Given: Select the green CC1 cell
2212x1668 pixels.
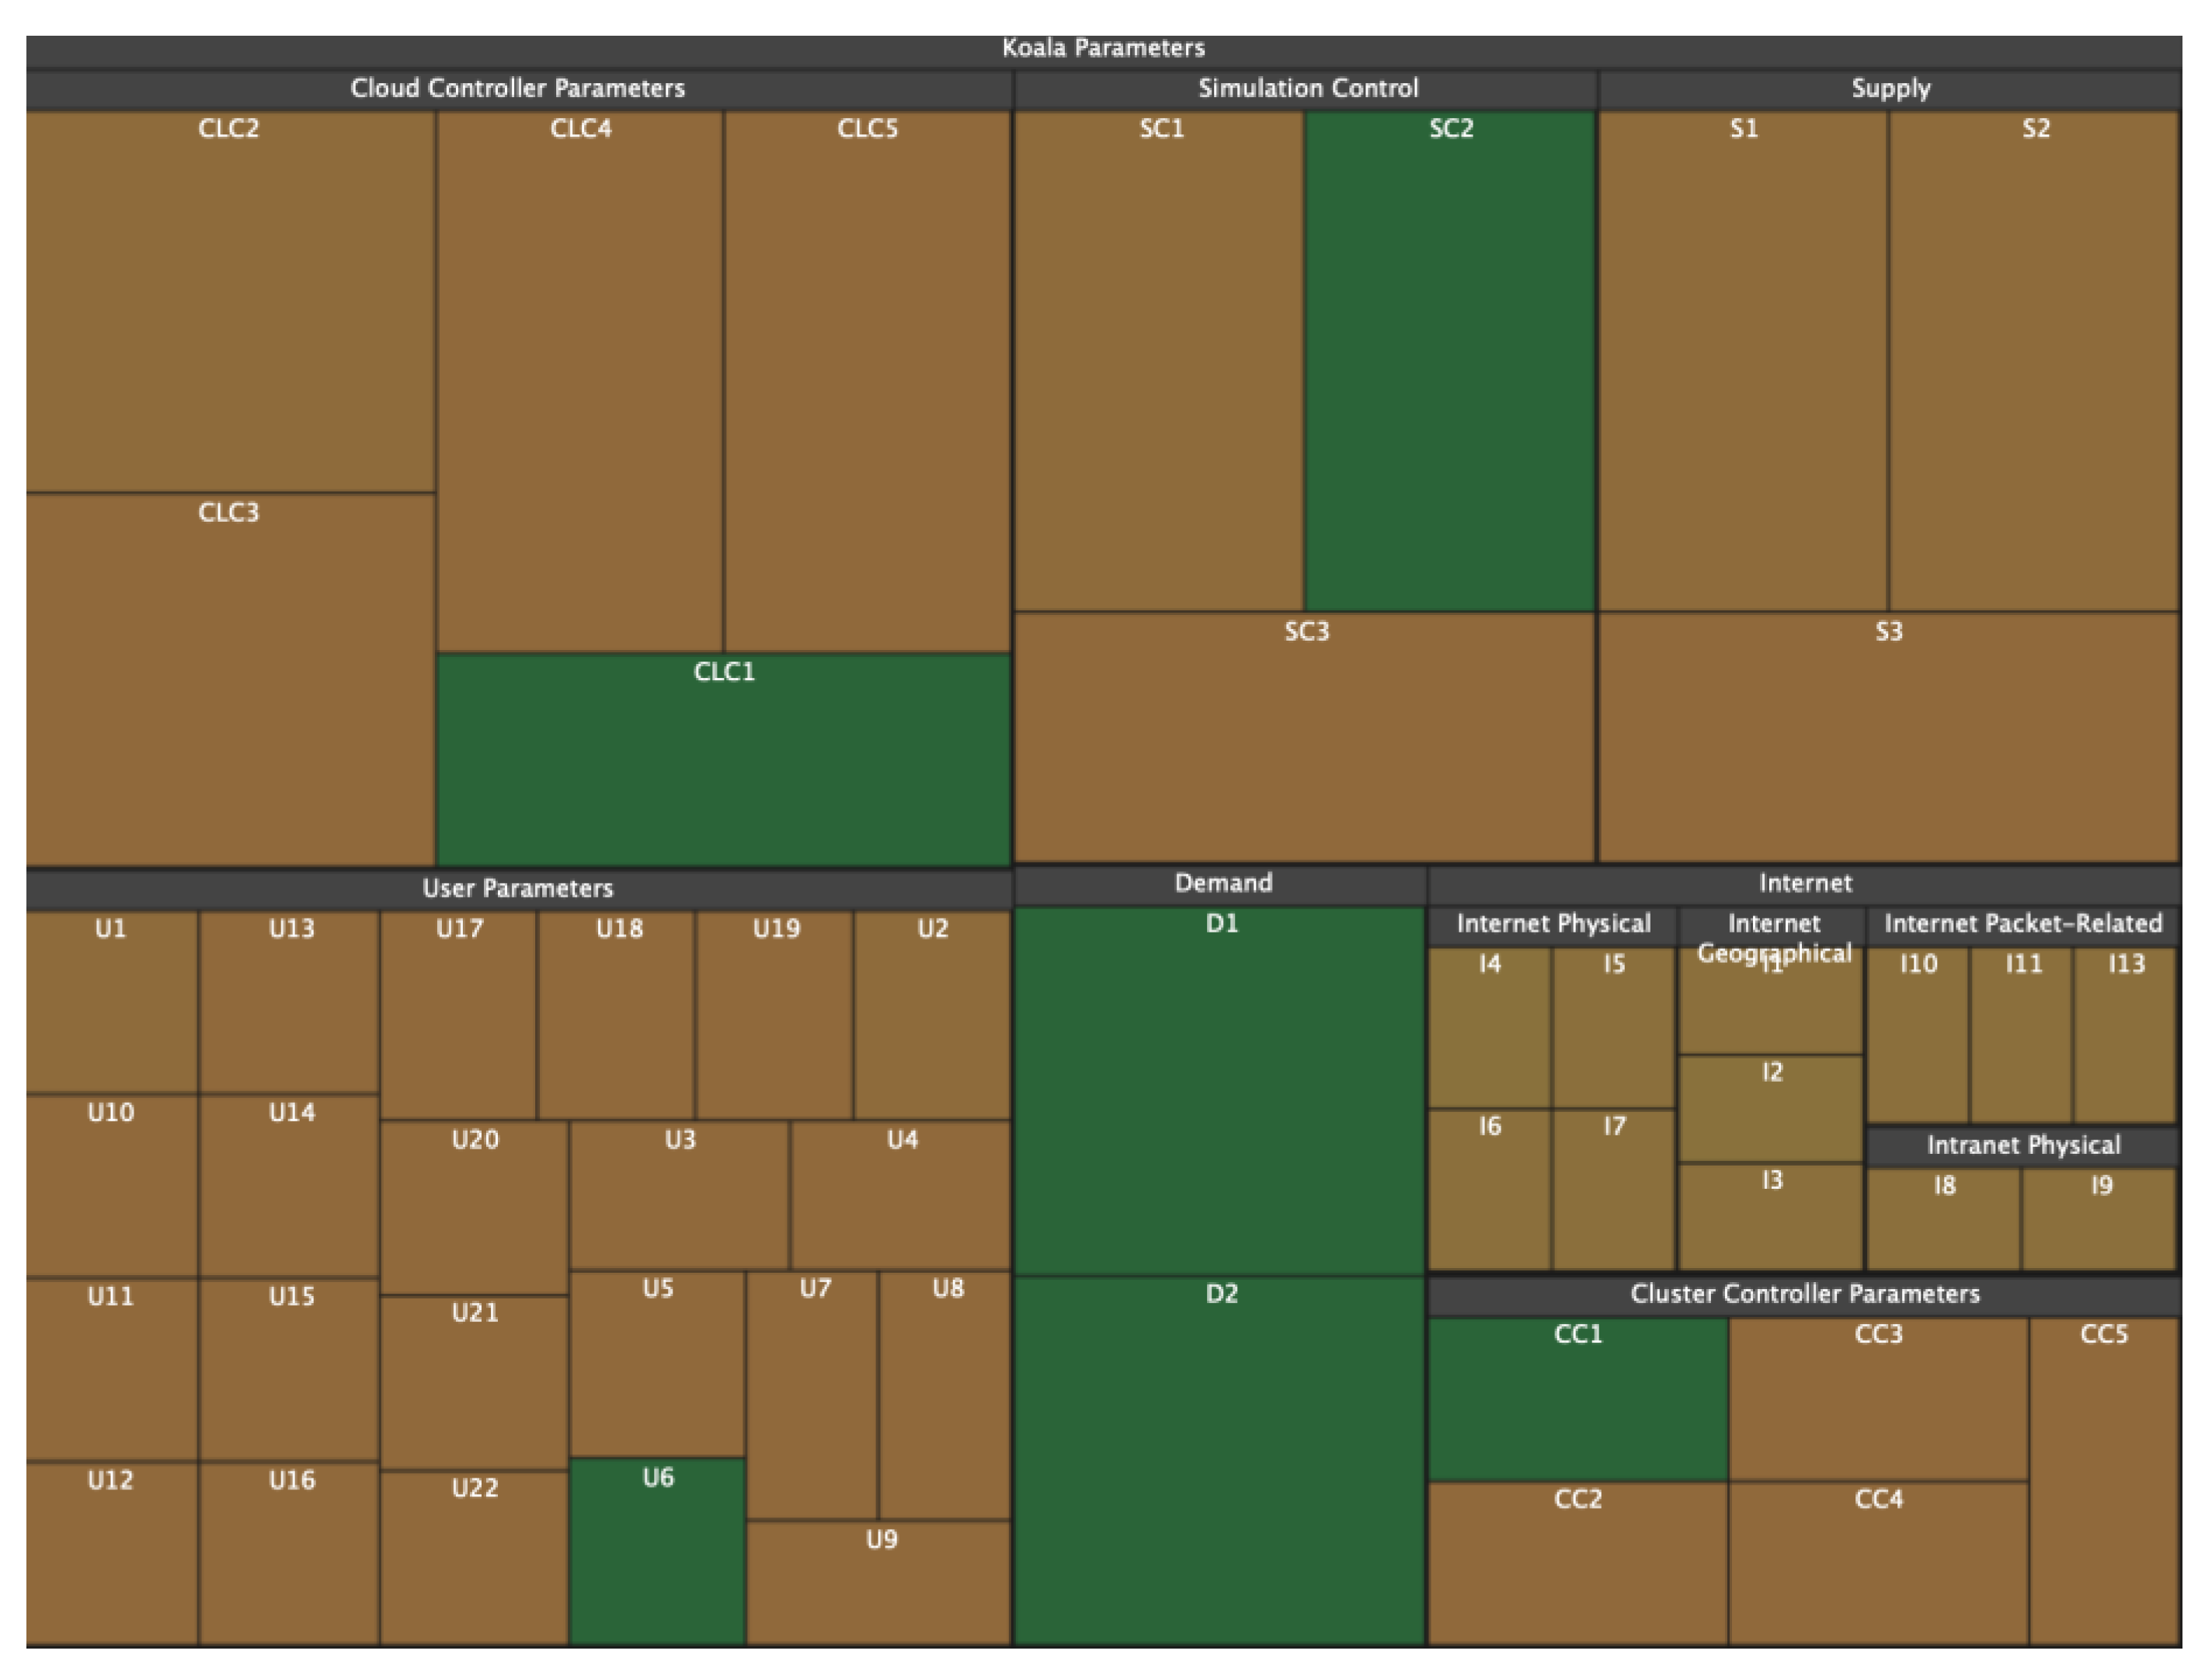Looking at the screenshot, I should pyautogui.click(x=1577, y=1400).
